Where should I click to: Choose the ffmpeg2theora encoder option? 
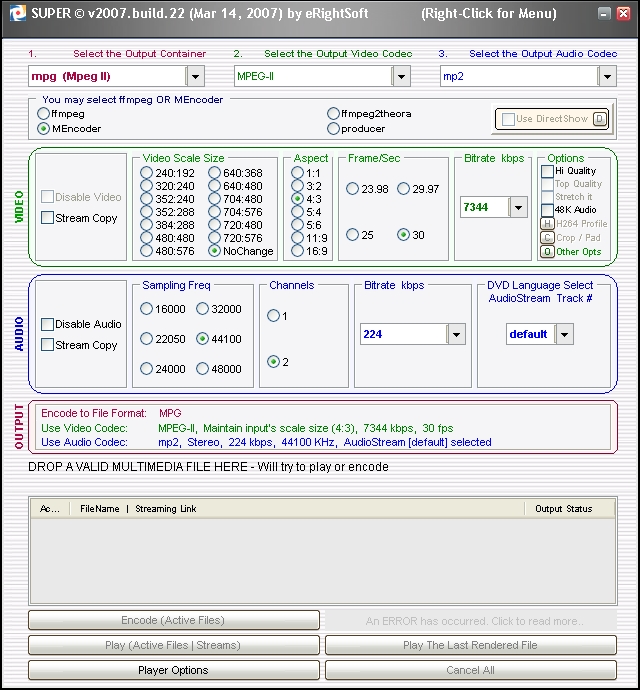point(333,114)
